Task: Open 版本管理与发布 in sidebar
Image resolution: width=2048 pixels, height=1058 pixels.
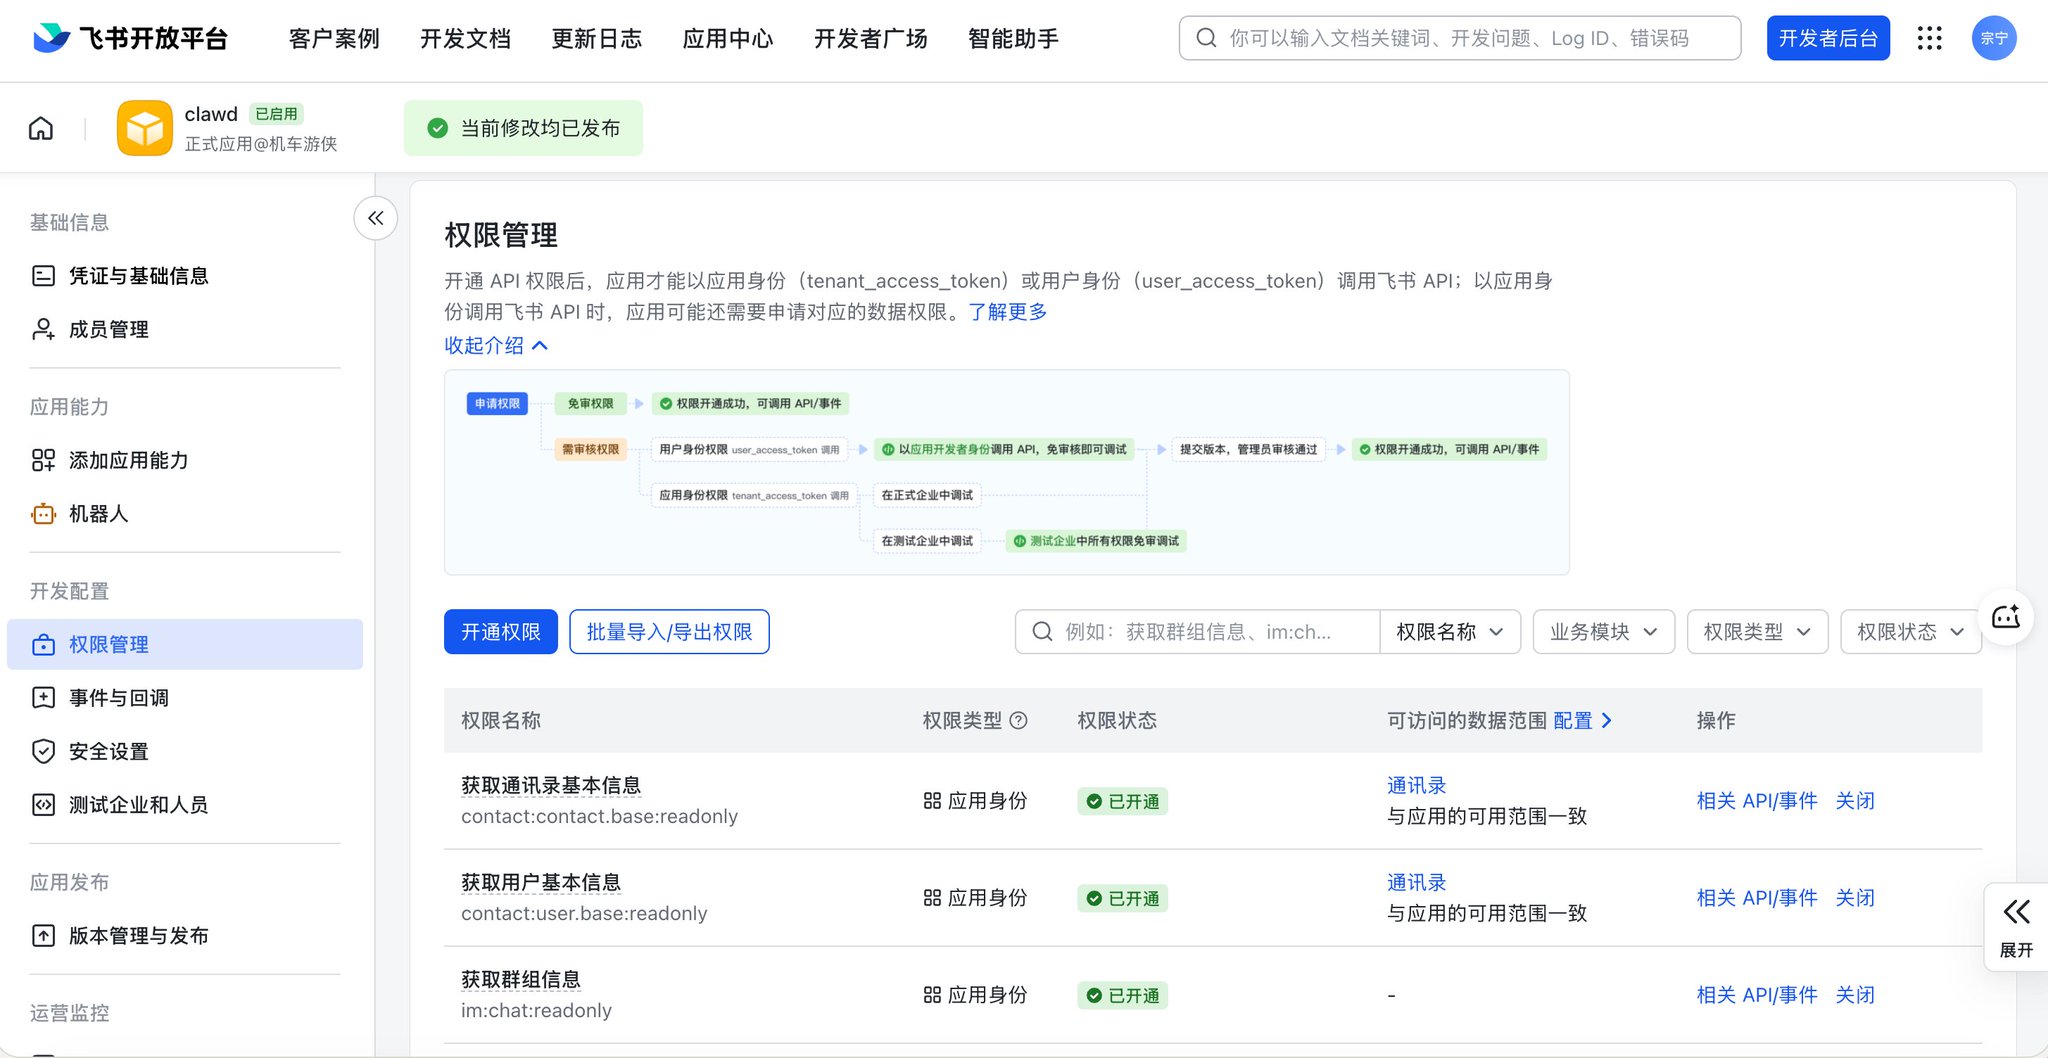Action: pos(184,936)
